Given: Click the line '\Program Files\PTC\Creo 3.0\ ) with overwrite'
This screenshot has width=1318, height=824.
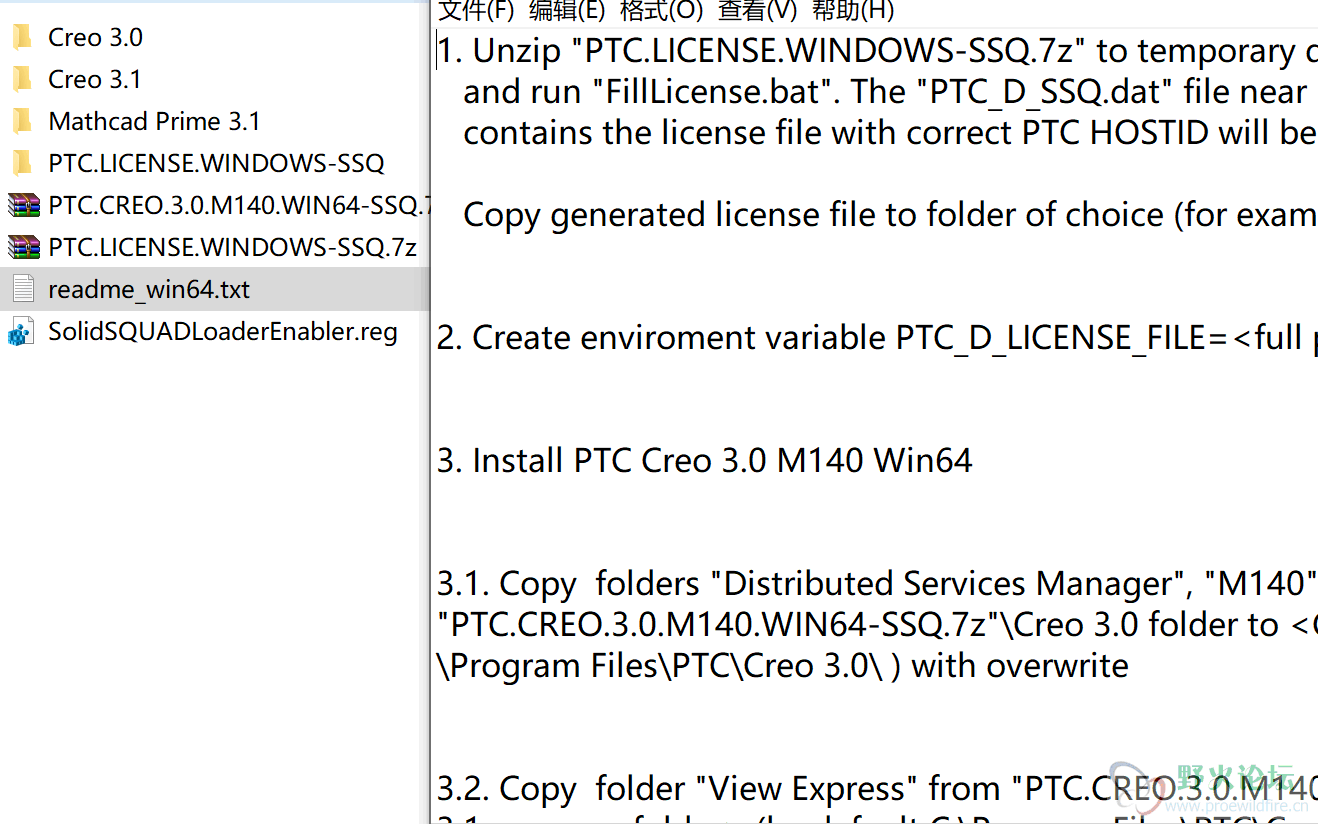Looking at the screenshot, I should click(x=783, y=666).
